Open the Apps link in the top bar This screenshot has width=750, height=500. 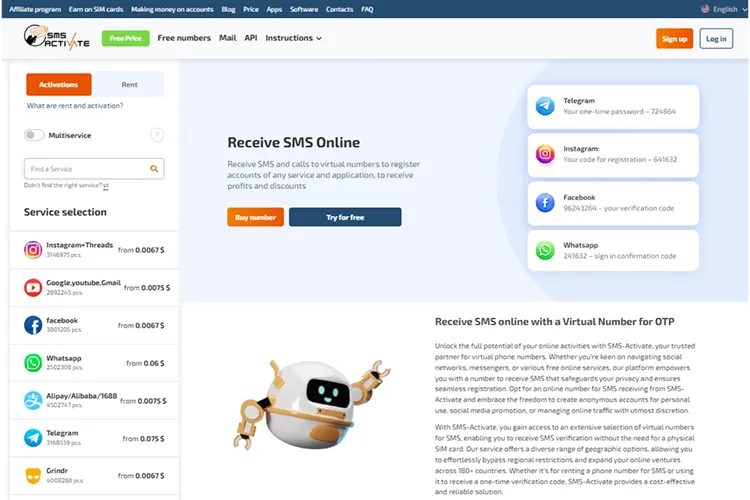point(274,9)
